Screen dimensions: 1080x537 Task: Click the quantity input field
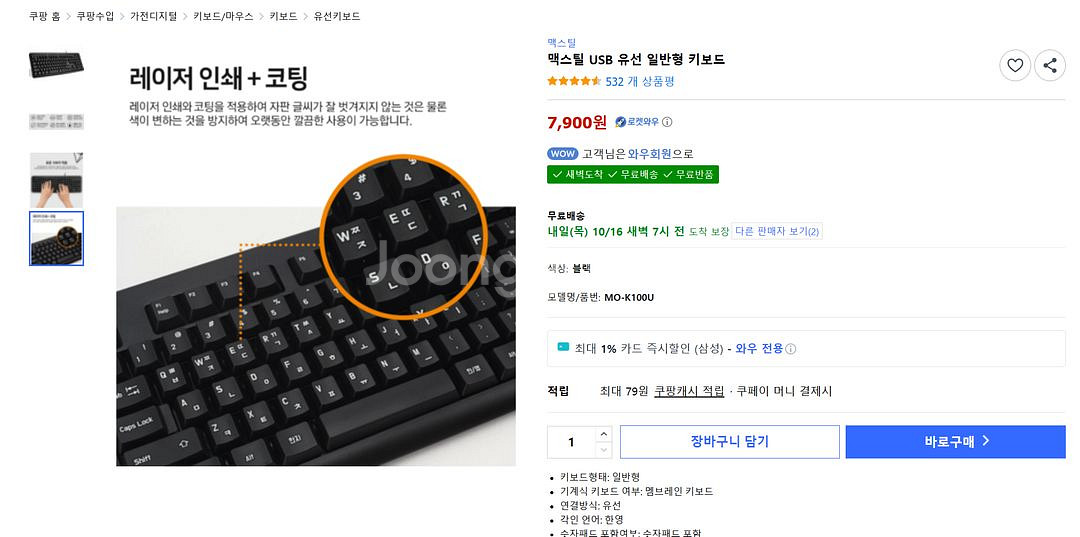571,442
